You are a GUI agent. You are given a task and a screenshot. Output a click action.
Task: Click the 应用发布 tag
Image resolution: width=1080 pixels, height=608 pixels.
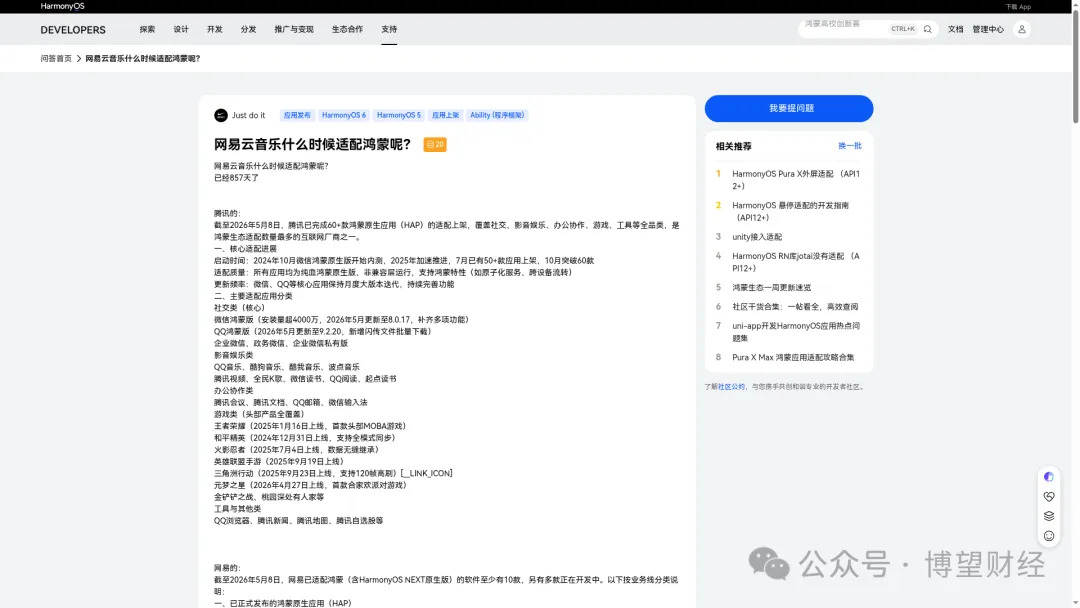click(298, 115)
